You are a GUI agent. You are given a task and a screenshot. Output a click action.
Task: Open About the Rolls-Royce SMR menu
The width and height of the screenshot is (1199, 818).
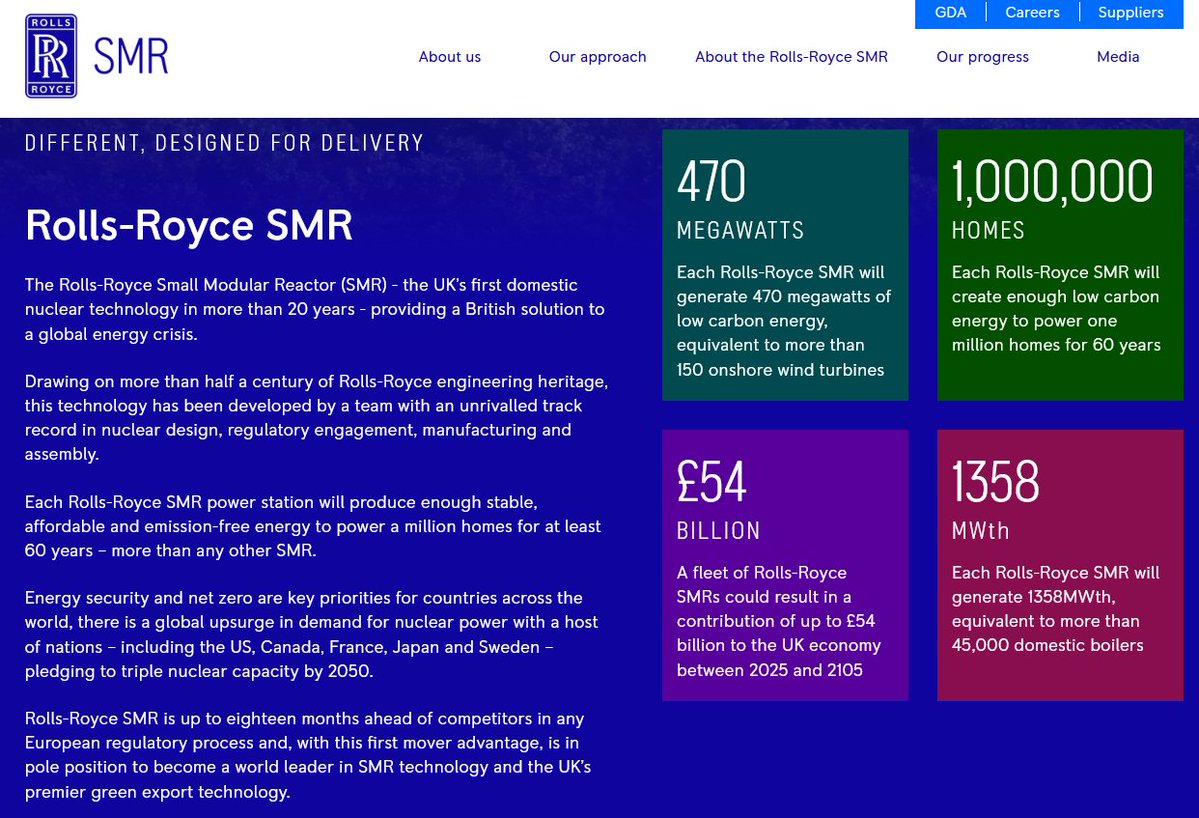click(791, 57)
